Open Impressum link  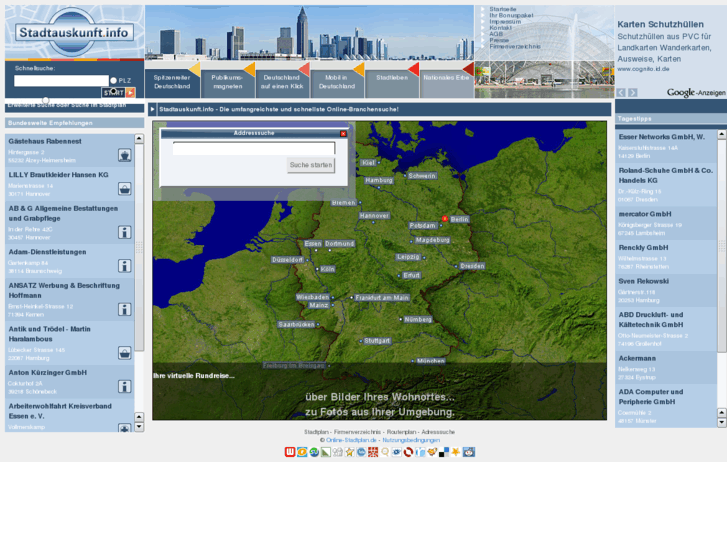505,22
